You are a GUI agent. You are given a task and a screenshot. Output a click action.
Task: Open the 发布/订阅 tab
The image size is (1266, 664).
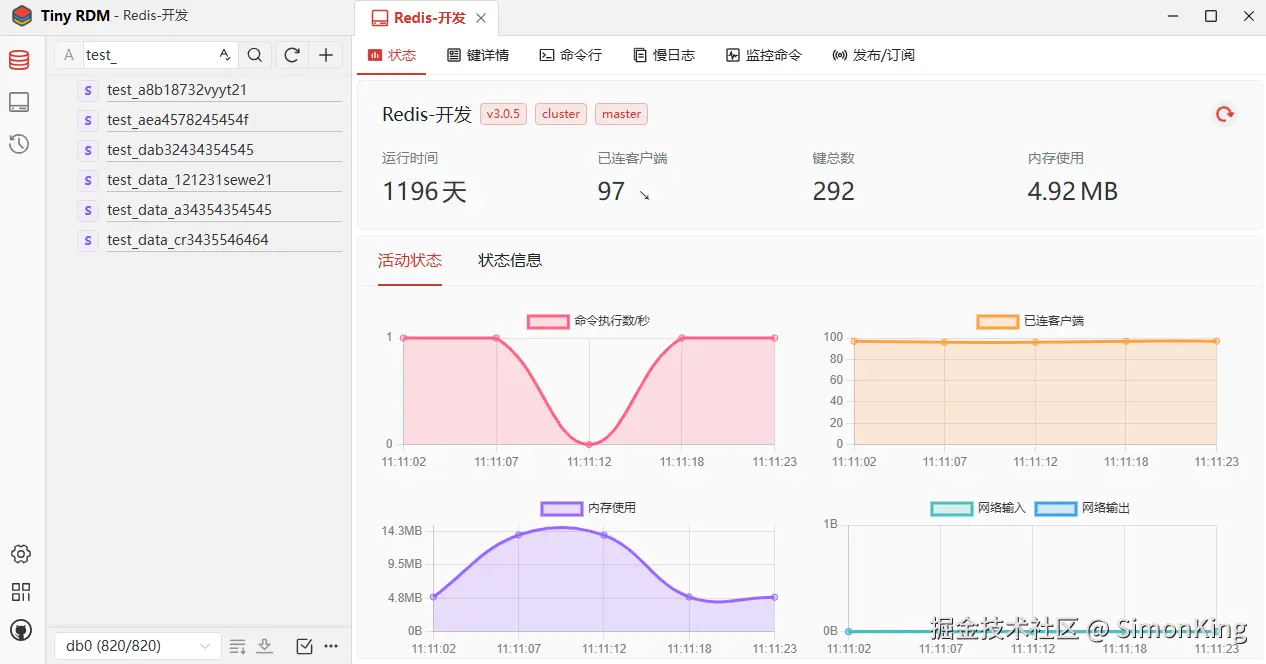click(x=873, y=55)
